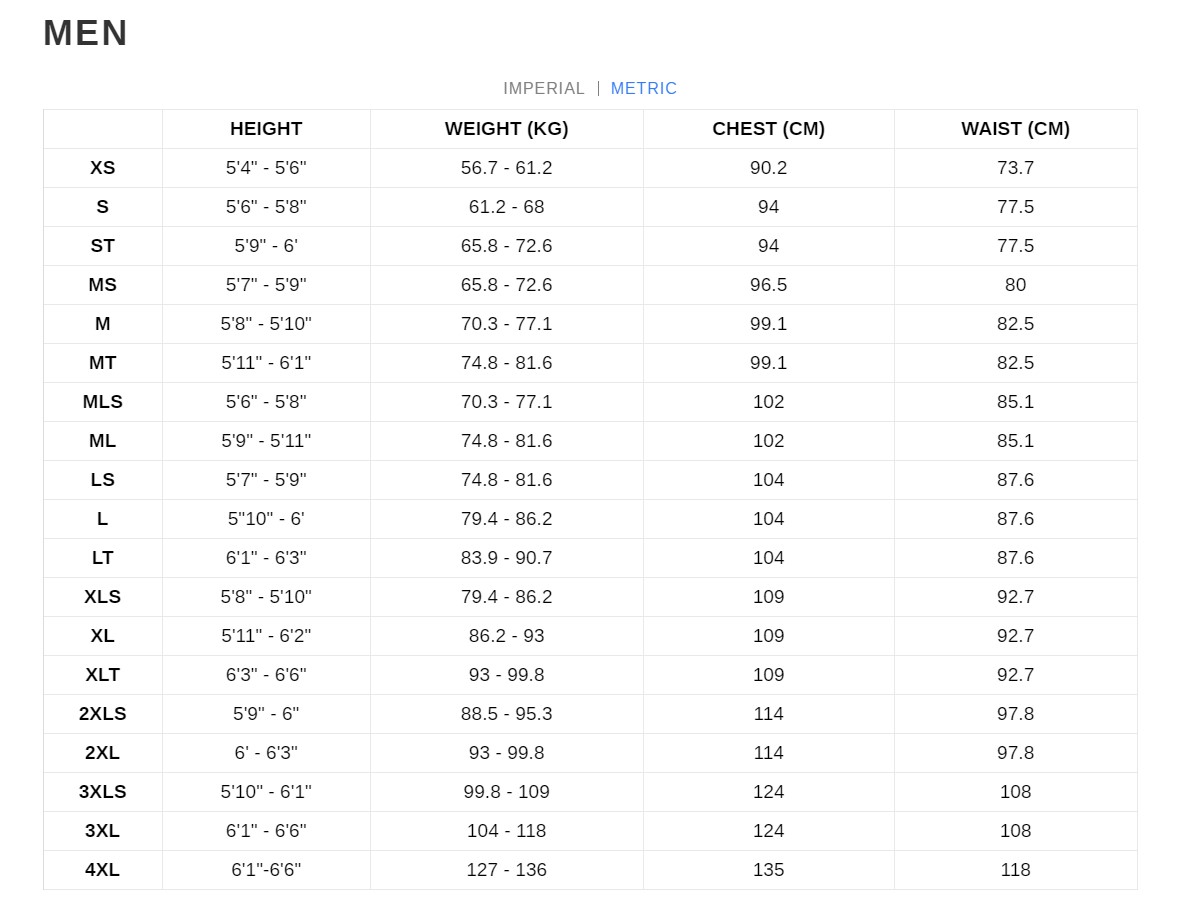Click the weight cell 56.7 - 61.2

point(506,168)
